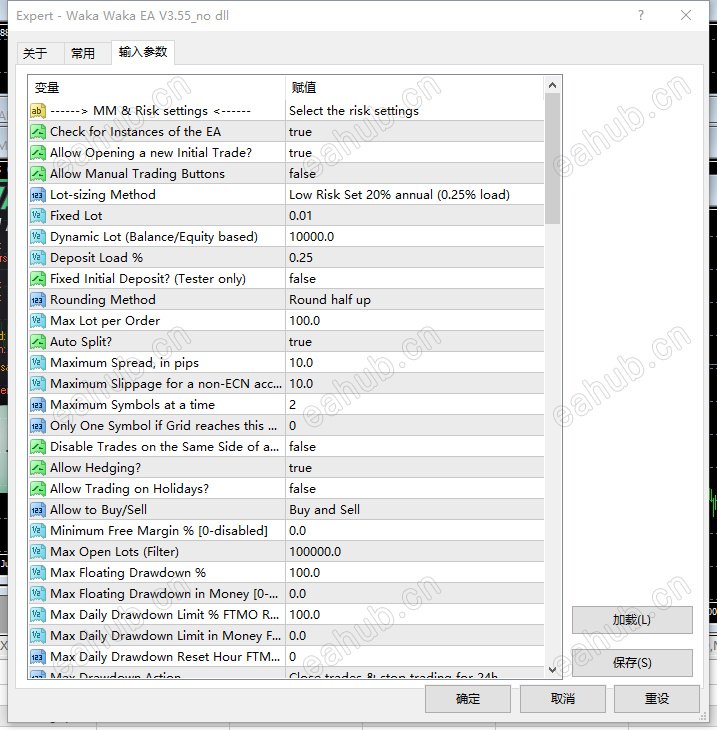The height and width of the screenshot is (730, 717).
Task: Select the Max Floating Drawdown in Money row
Action: pos(286,594)
